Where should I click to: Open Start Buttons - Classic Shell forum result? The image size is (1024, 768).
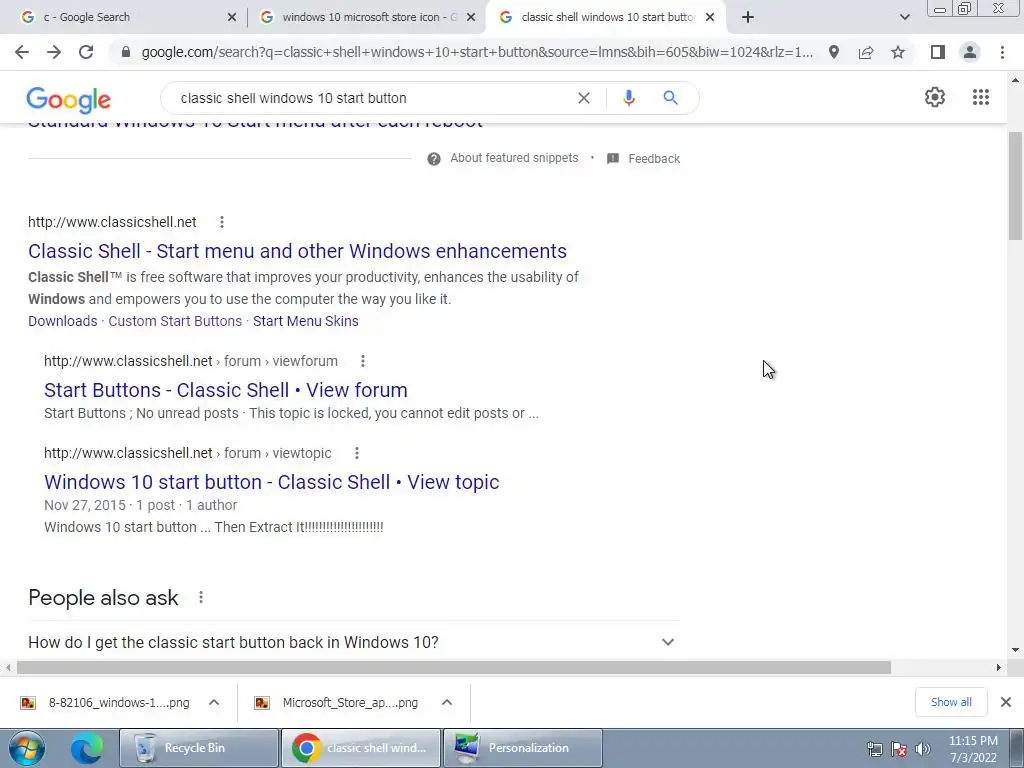pos(226,390)
